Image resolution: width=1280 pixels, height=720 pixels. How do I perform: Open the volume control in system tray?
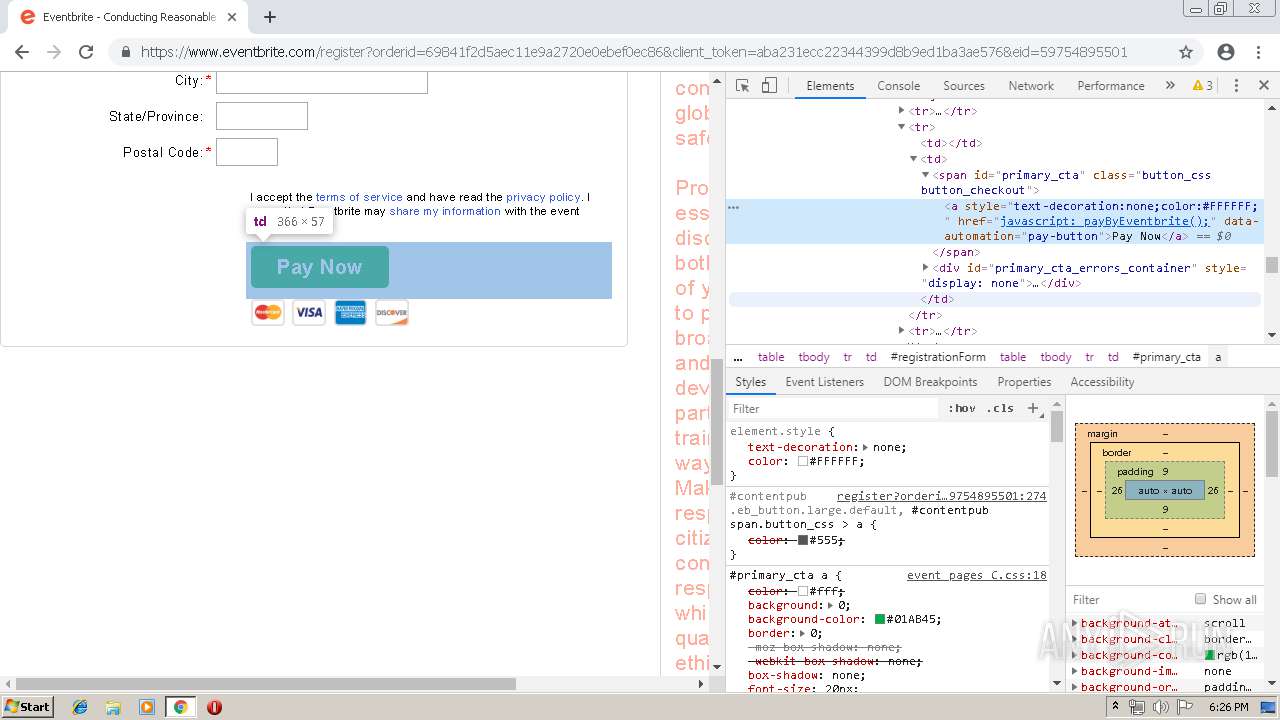tap(1161, 707)
